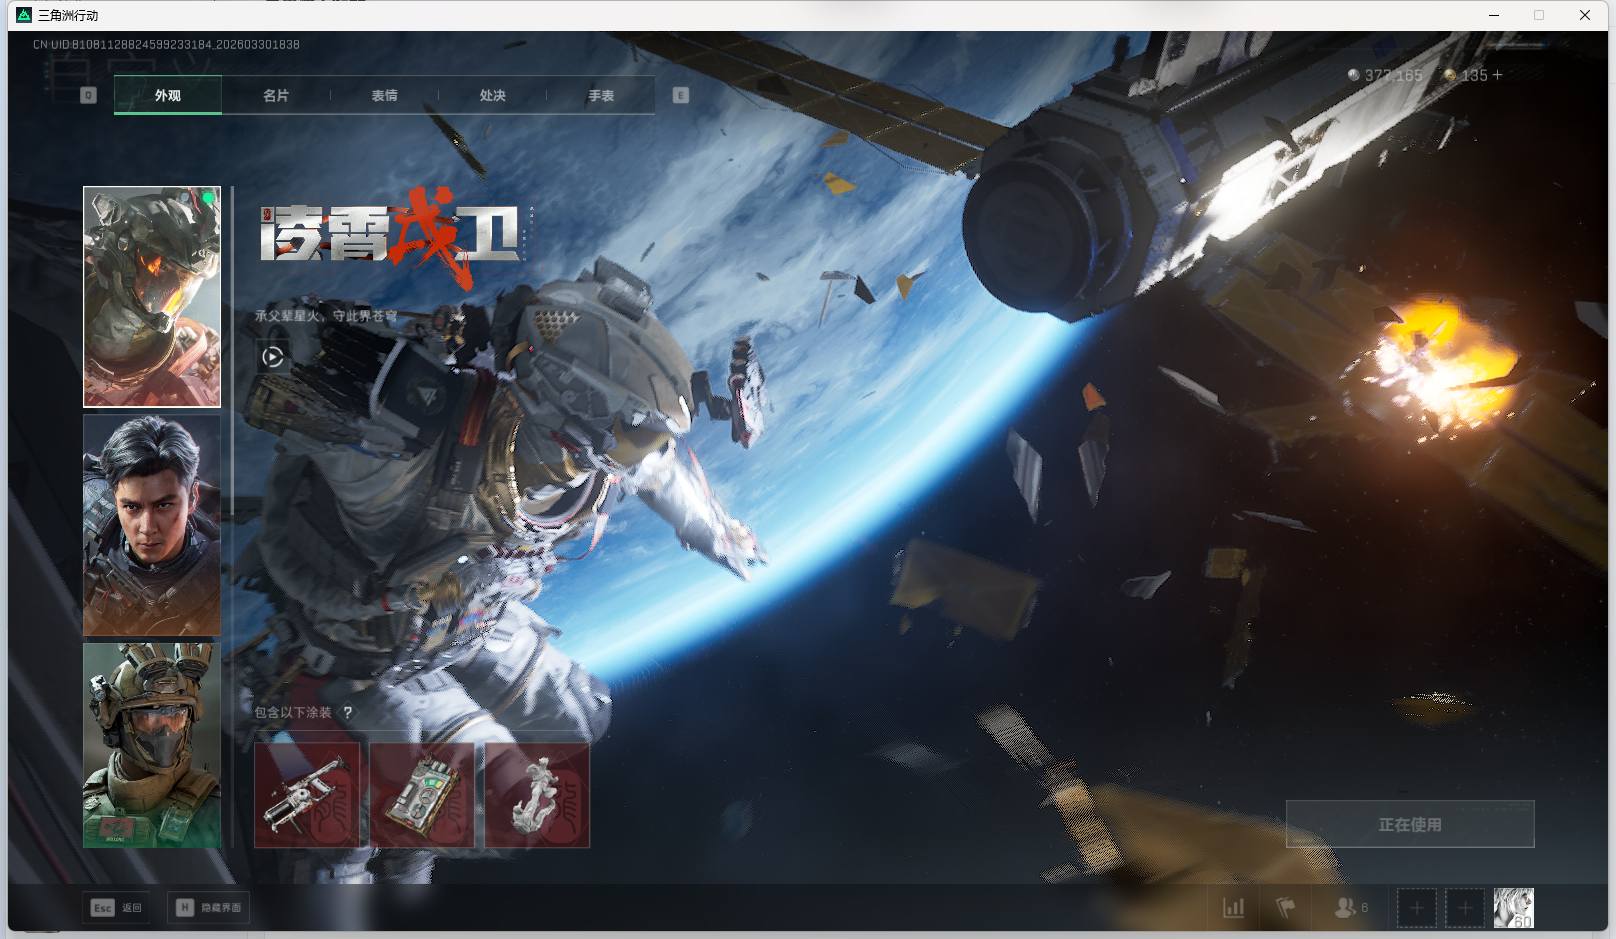Add a teammate in the second empty slot
Viewport: 1616px width, 939px height.
(1464, 908)
